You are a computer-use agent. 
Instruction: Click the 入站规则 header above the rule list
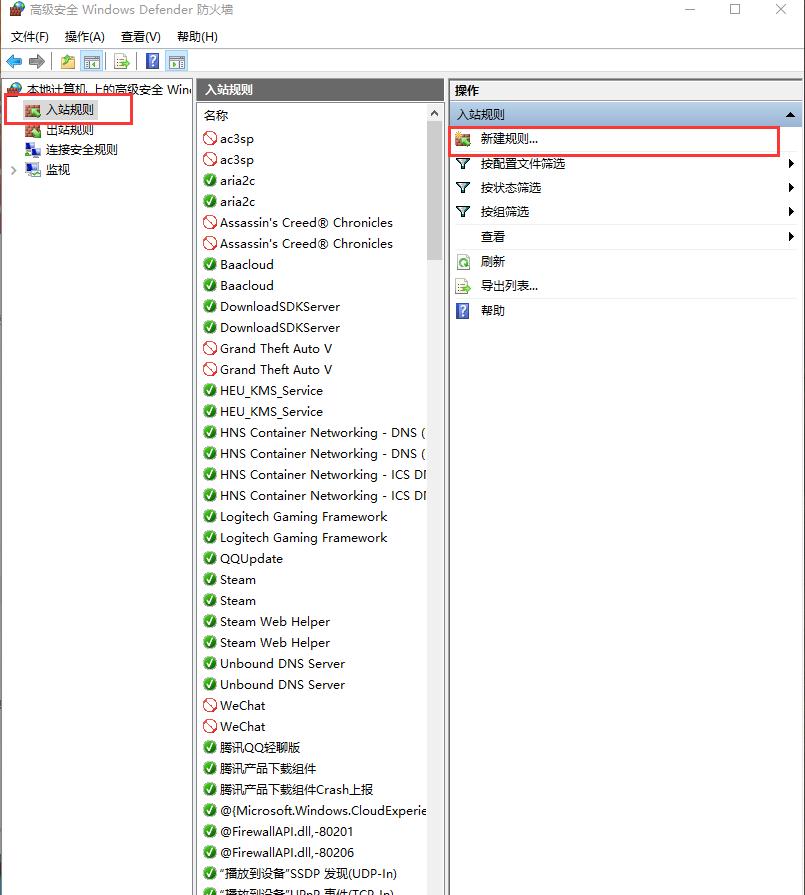pos(229,90)
